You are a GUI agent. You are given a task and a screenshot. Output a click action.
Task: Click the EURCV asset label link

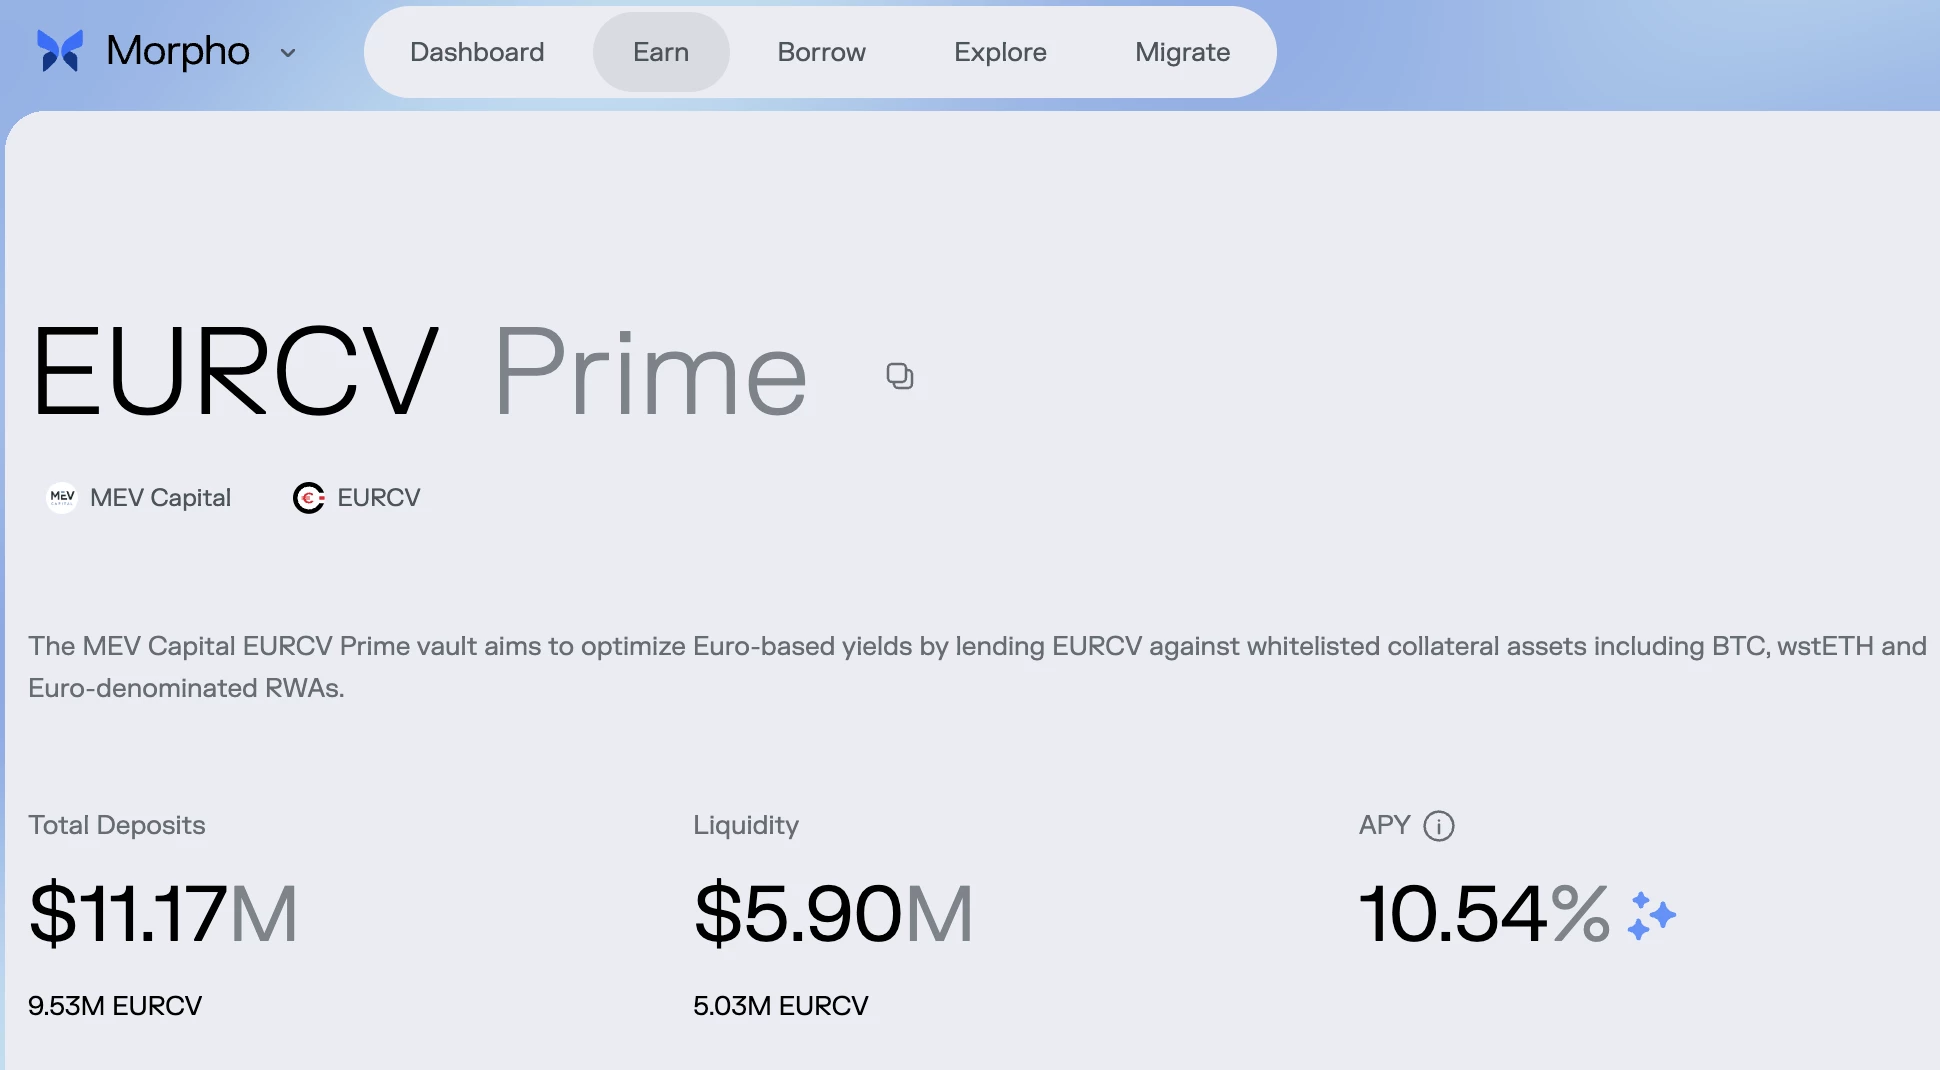(378, 497)
